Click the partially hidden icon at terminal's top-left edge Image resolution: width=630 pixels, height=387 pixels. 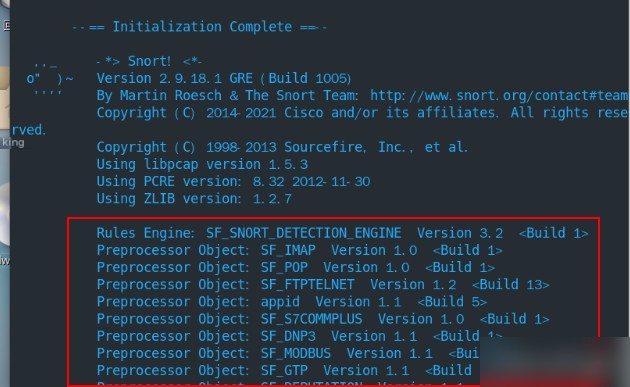[6, 26]
